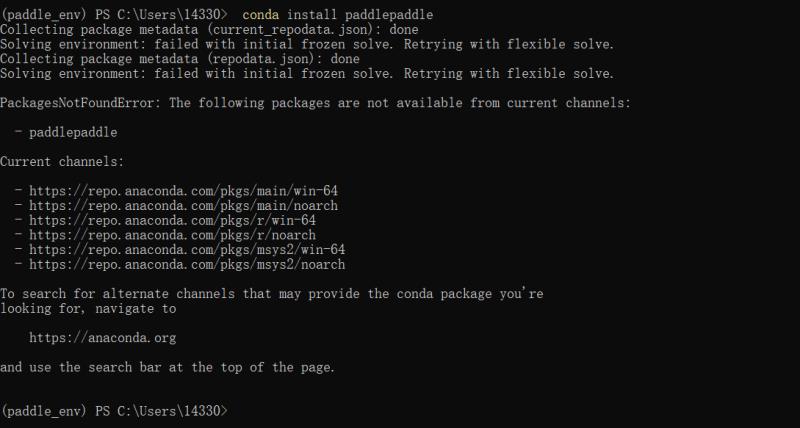This screenshot has width=800, height=428.
Task: Click the pkgs/main/win-64 channel URL
Action: (183, 191)
